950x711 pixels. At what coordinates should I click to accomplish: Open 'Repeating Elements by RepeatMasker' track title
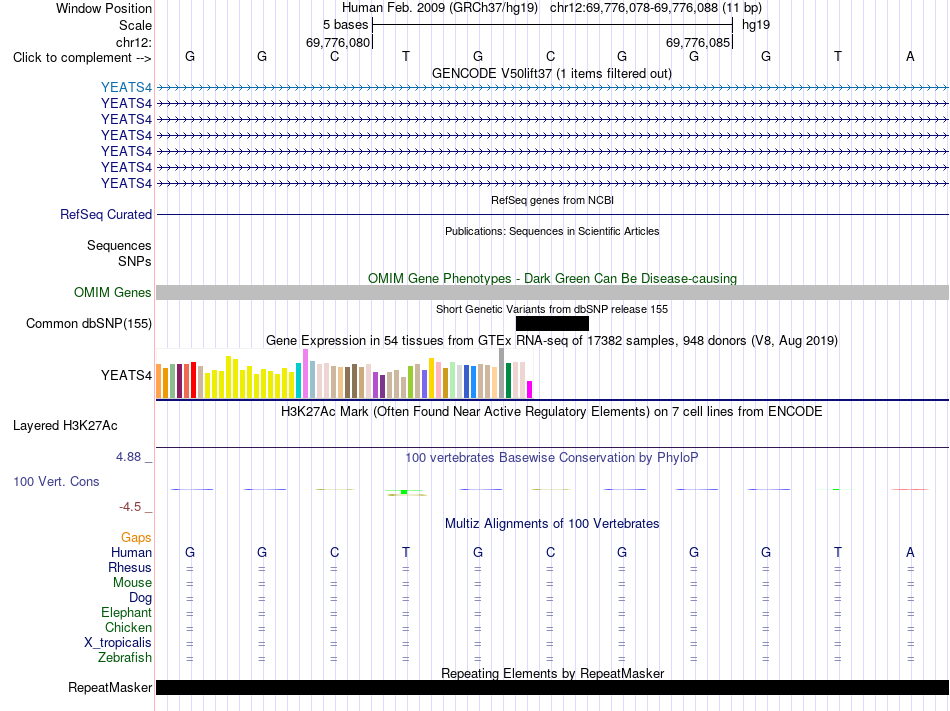pos(552,673)
